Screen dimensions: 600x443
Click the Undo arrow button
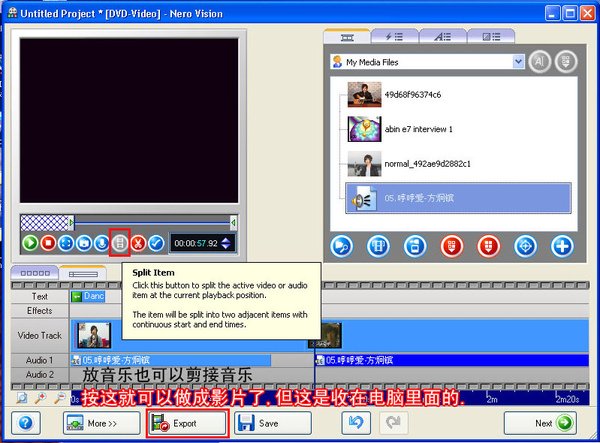(x=356, y=423)
